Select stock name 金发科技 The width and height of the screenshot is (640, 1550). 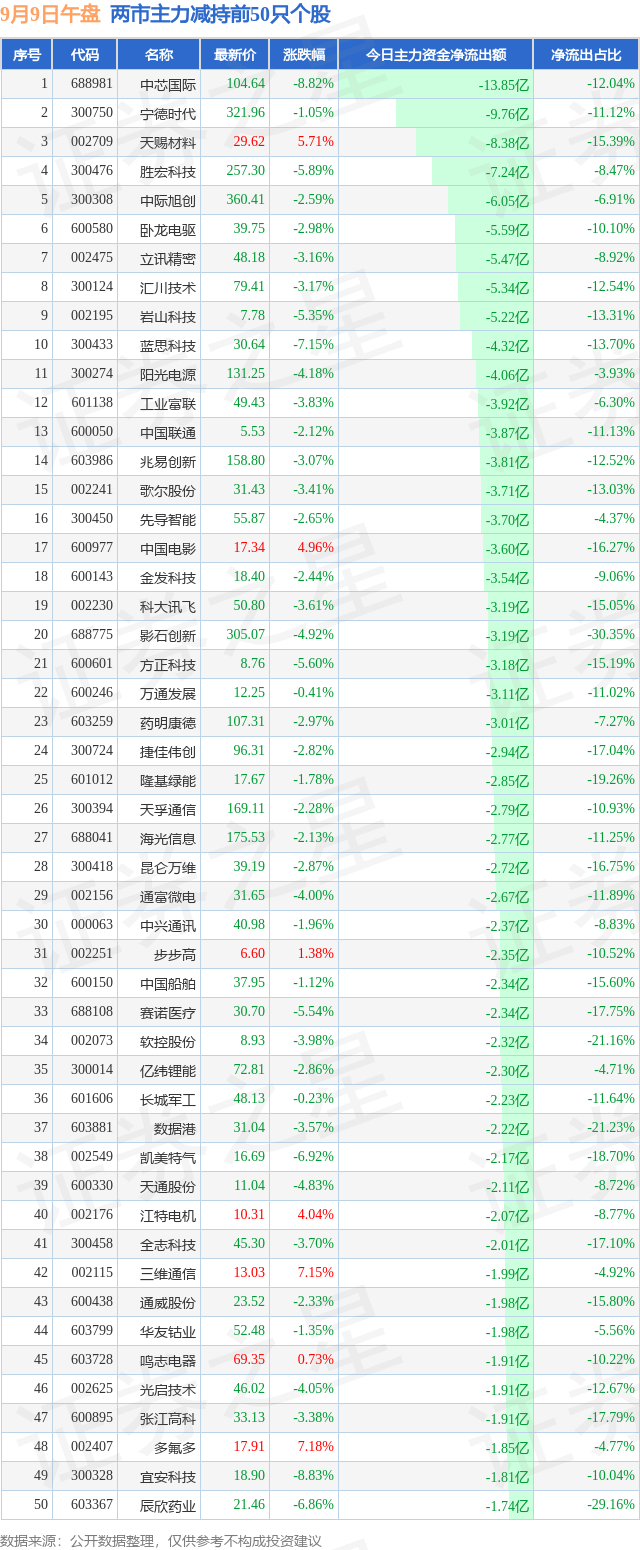pos(168,577)
